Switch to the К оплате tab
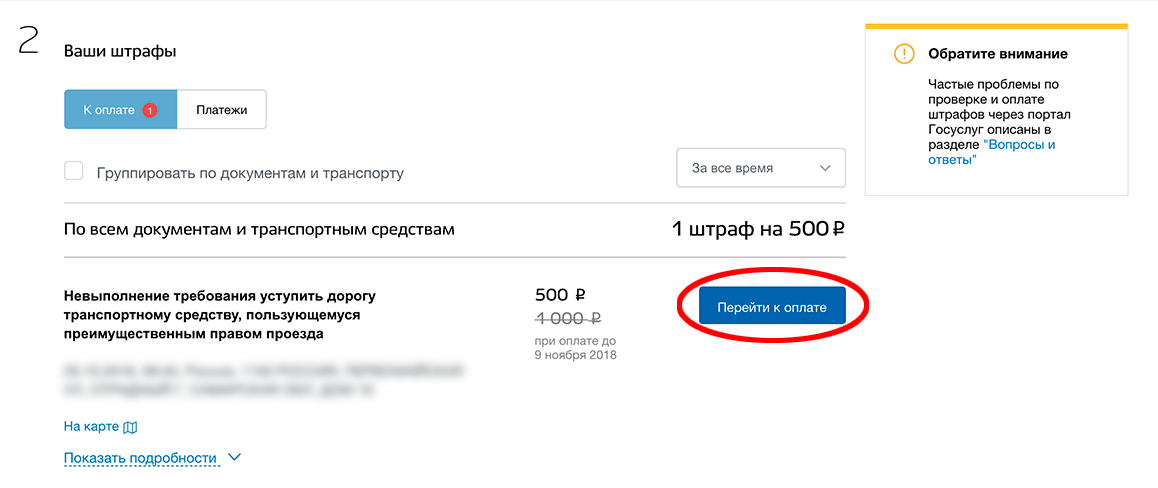 point(121,110)
